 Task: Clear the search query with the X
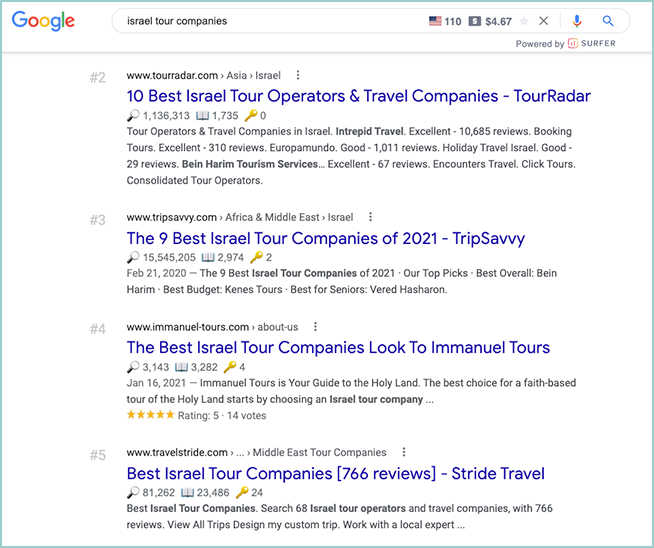coord(544,21)
